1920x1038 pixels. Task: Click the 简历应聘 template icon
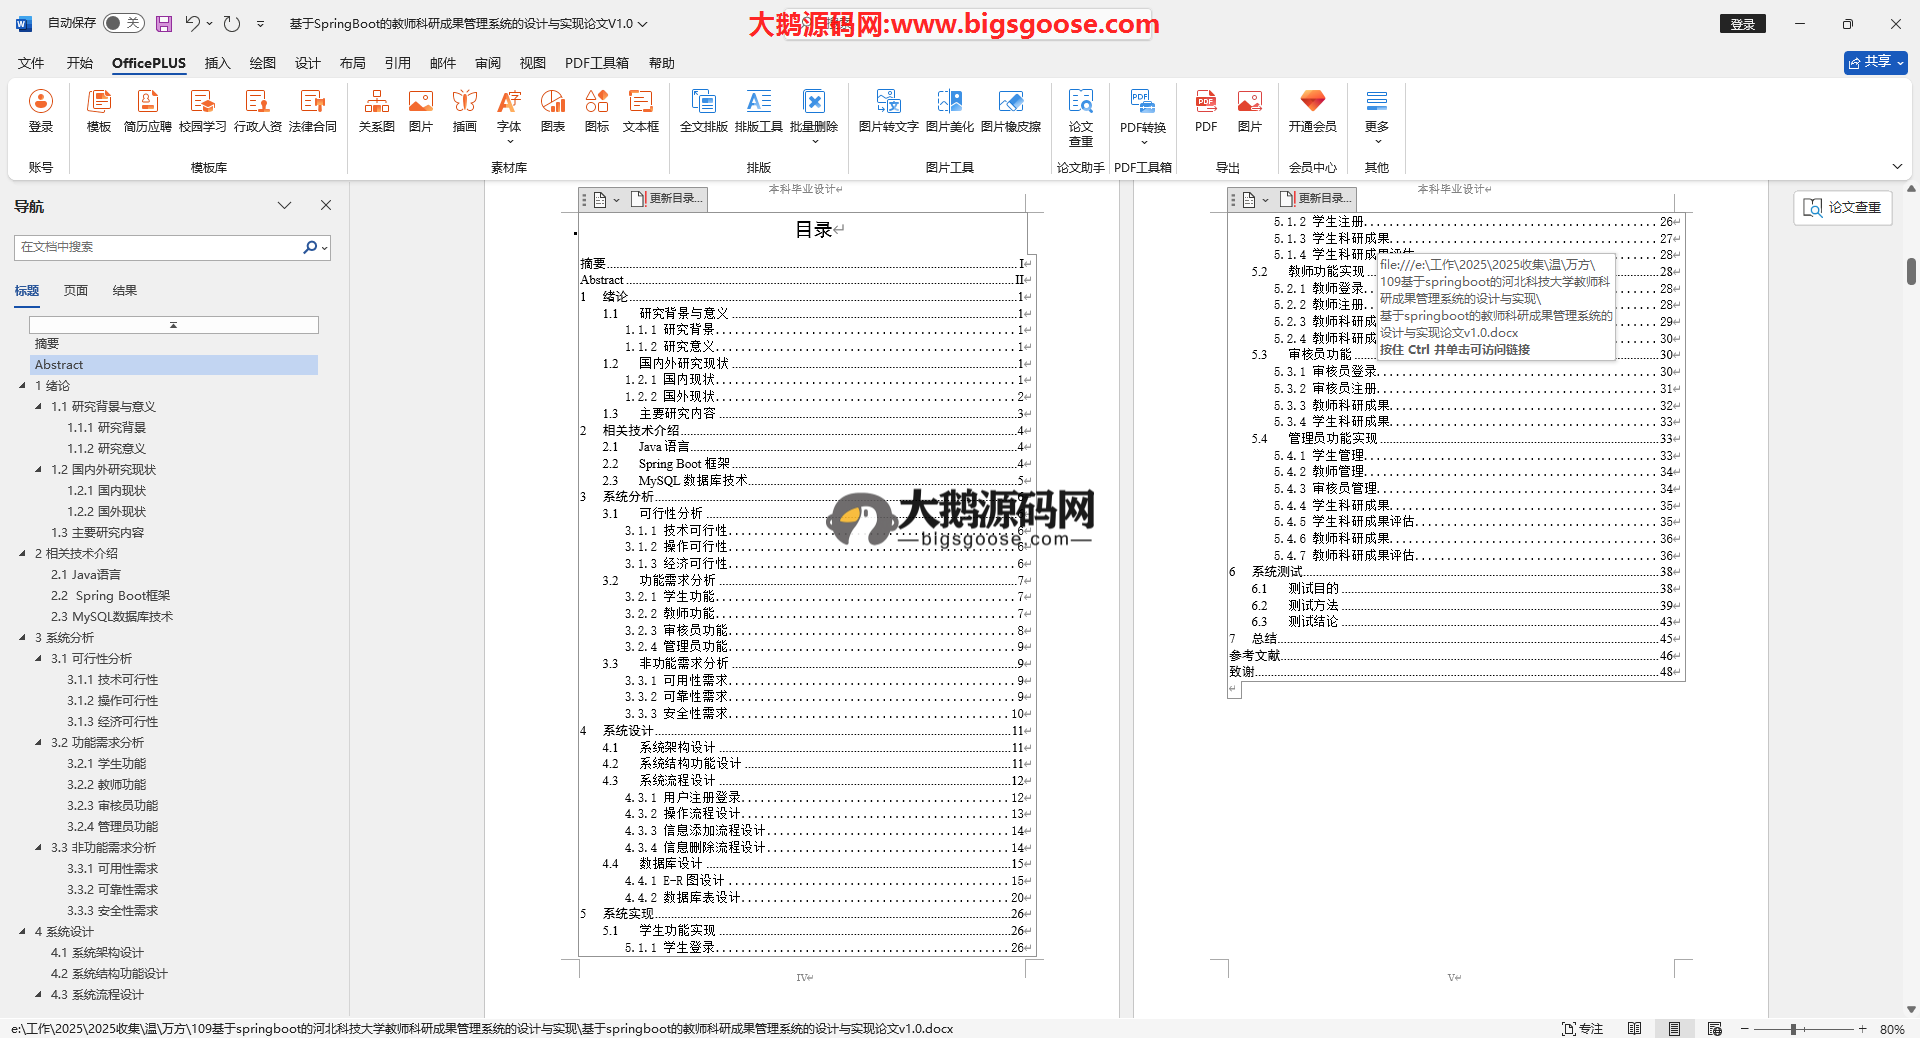[x=147, y=110]
